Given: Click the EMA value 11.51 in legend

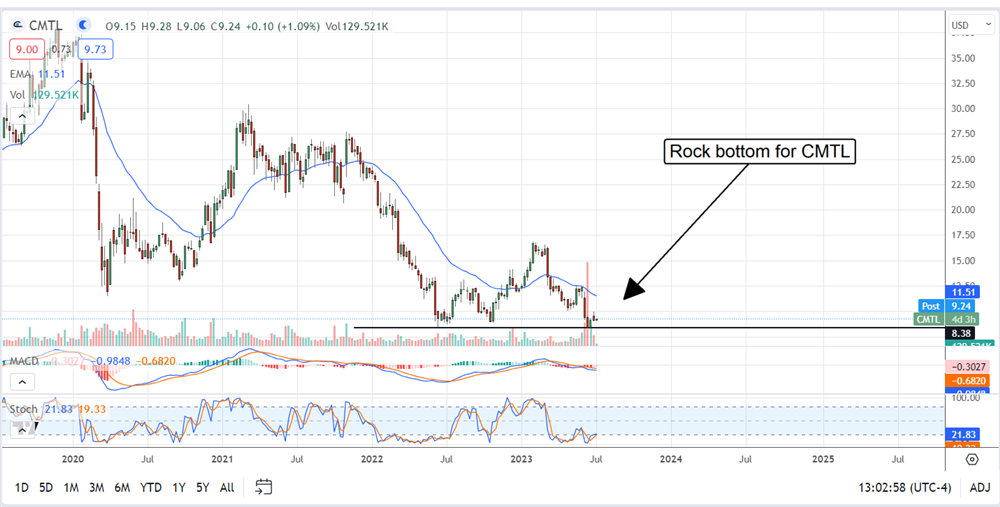Looking at the screenshot, I should [x=50, y=74].
